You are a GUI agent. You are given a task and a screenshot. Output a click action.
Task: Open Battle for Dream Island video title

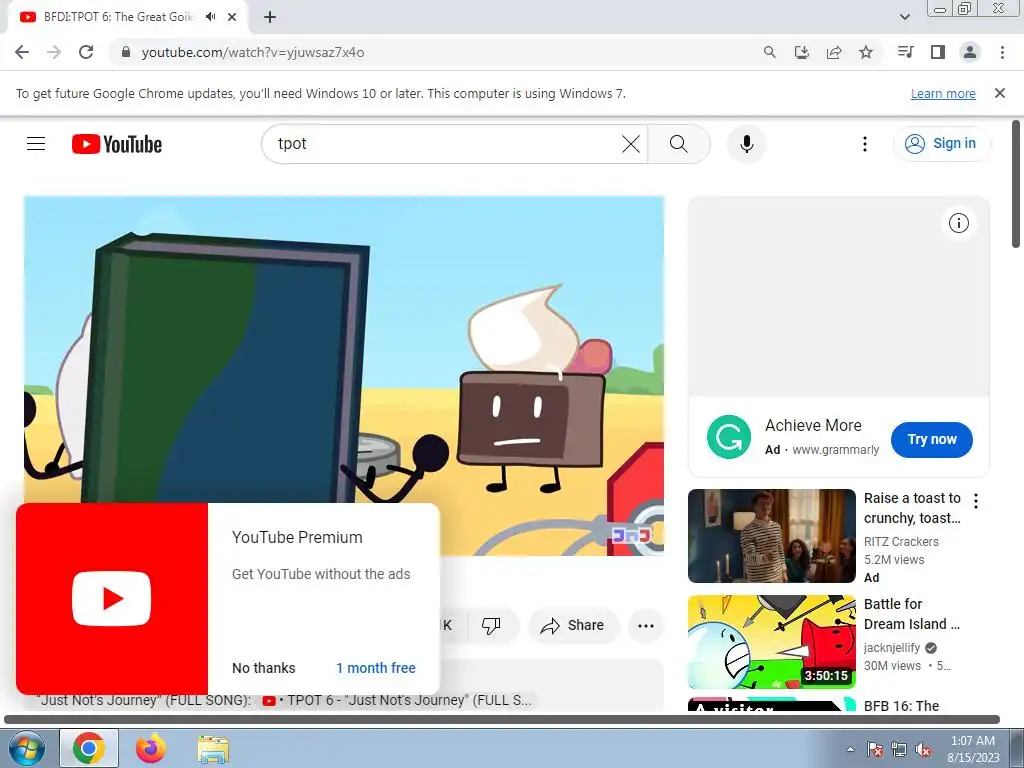[912, 613]
